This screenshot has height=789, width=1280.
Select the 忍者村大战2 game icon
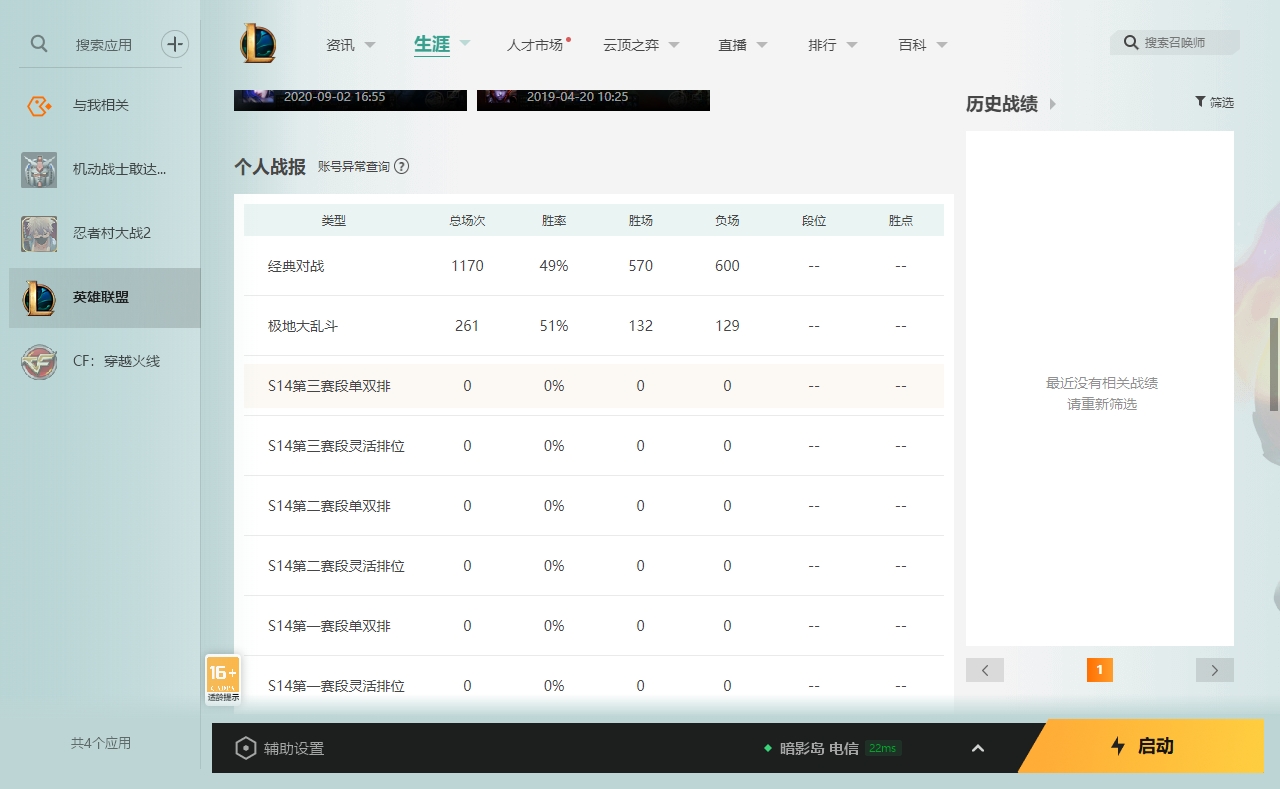pos(39,233)
